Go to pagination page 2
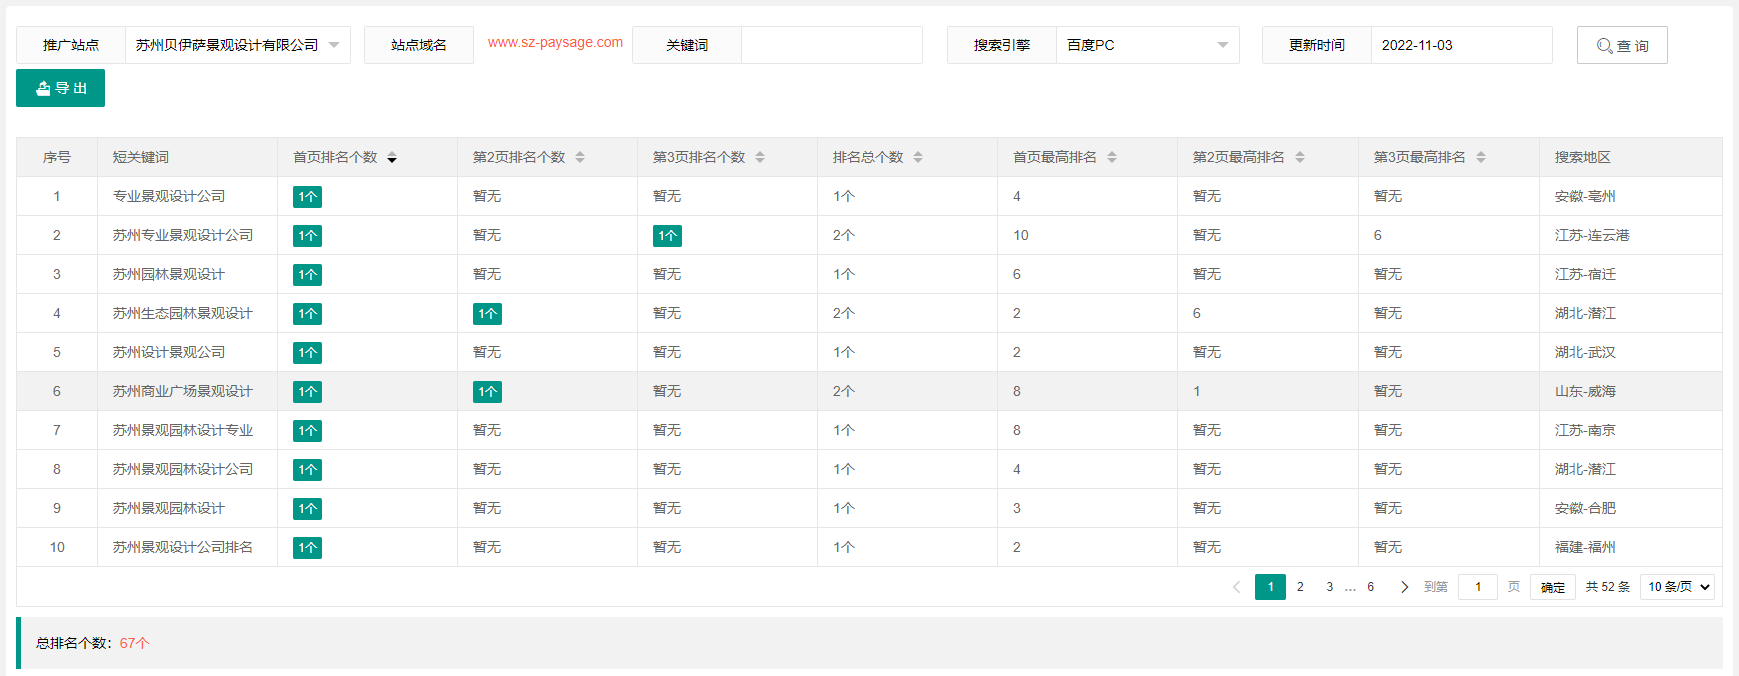The width and height of the screenshot is (1739, 676). 1300,587
